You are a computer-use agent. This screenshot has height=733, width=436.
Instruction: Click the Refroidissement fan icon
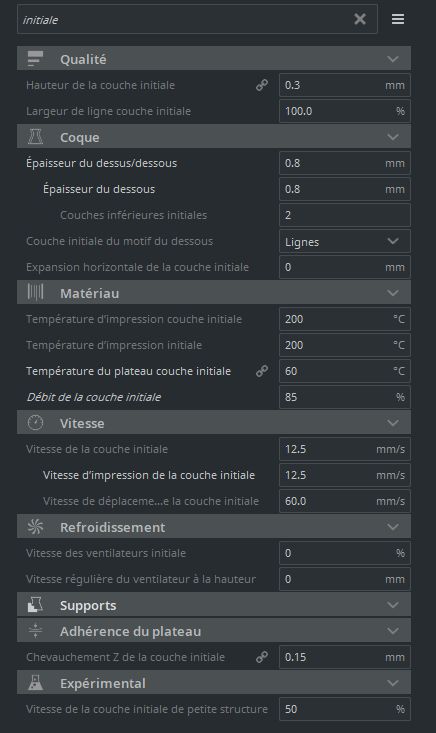coord(36,527)
